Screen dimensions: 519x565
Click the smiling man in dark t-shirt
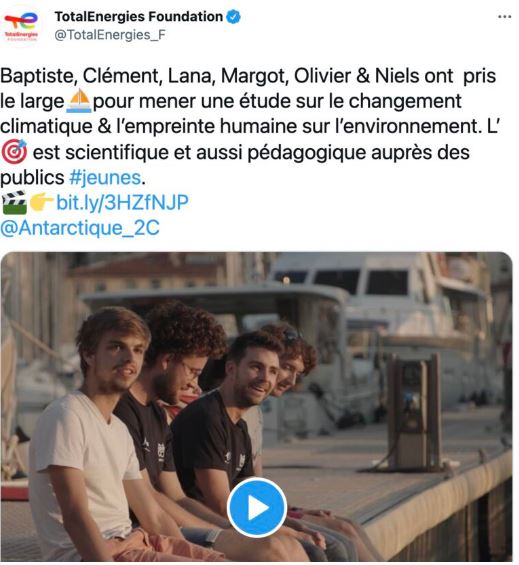tap(231, 418)
